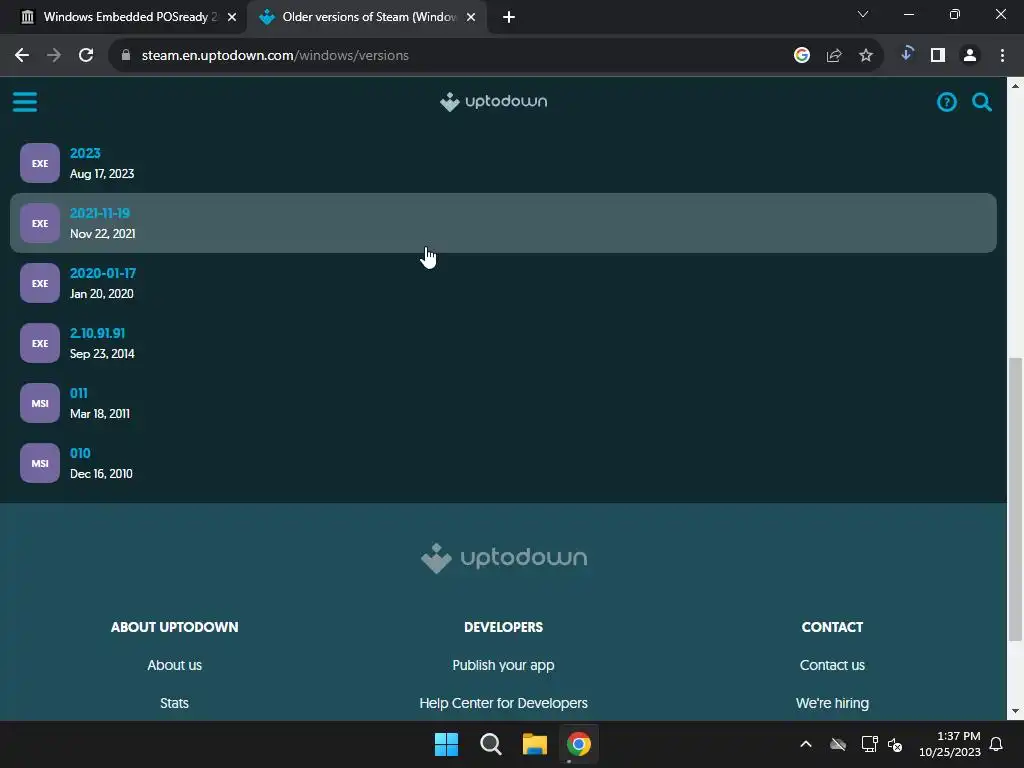Open the 010 version link

[80, 454]
